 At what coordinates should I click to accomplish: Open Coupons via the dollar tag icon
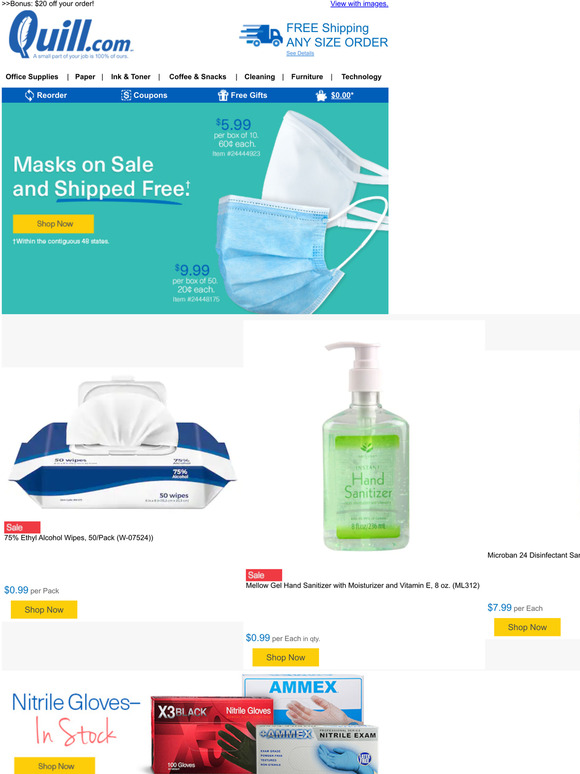[x=126, y=95]
